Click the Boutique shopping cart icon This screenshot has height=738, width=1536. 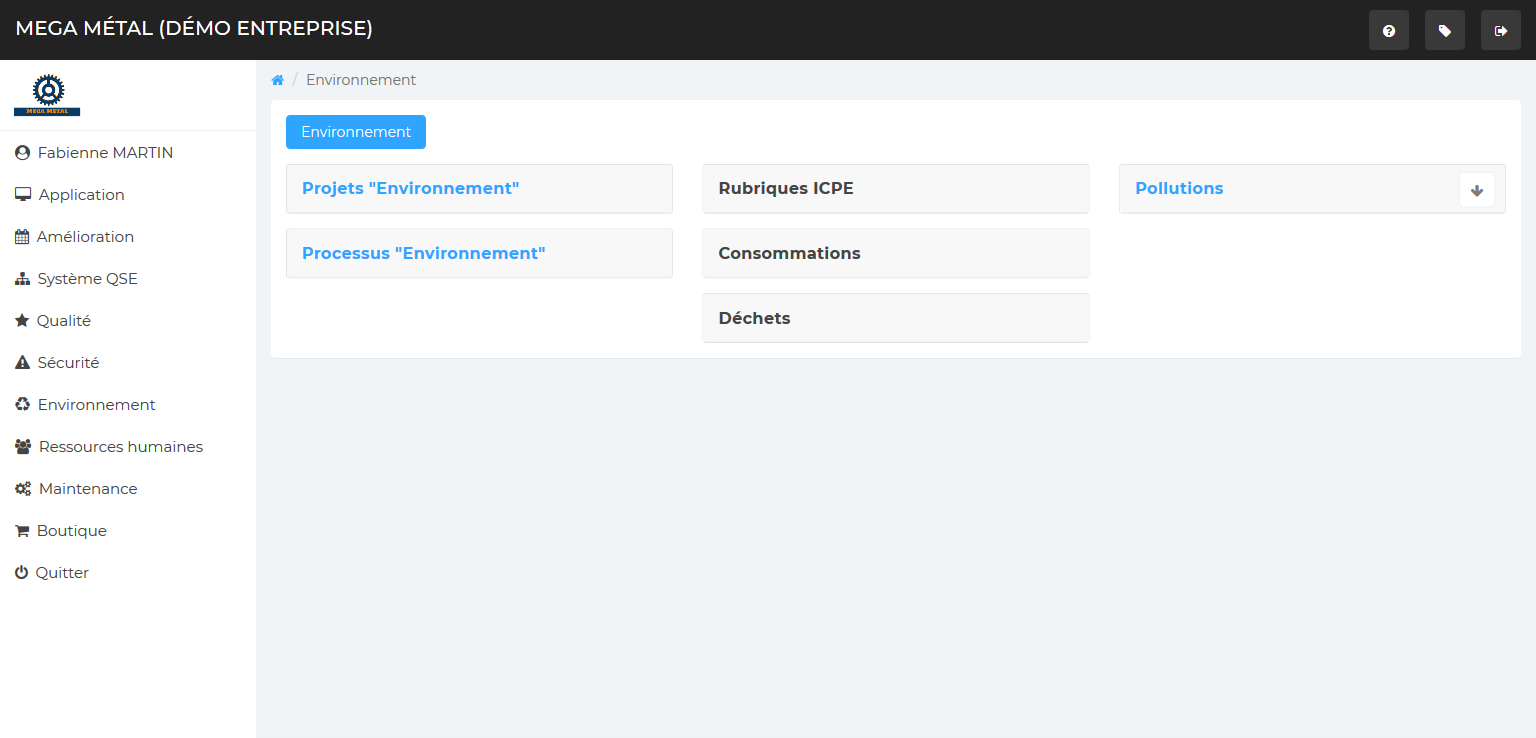click(22, 531)
